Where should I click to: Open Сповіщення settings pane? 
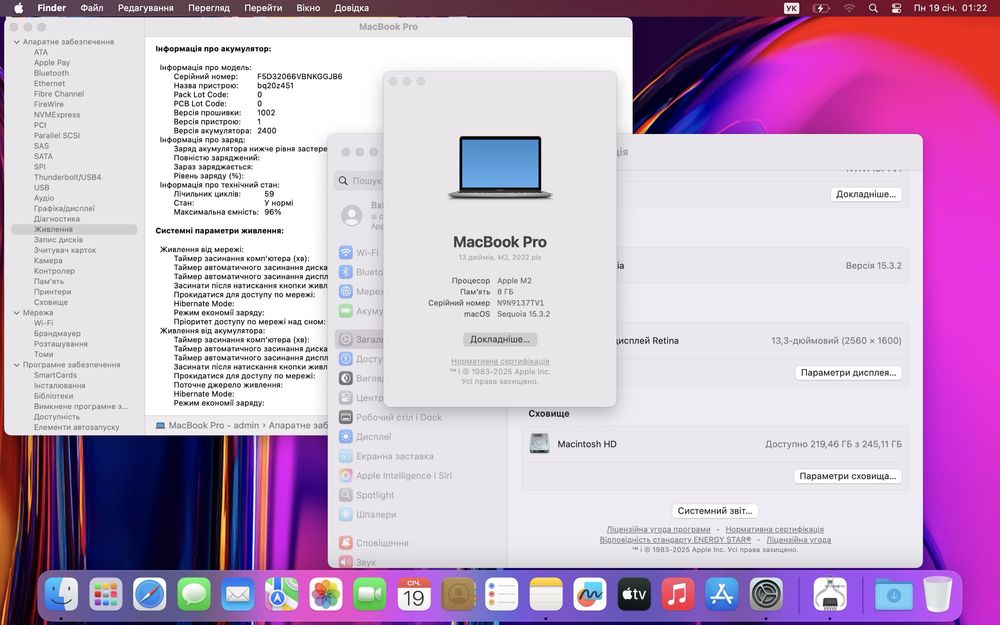pos(374,543)
